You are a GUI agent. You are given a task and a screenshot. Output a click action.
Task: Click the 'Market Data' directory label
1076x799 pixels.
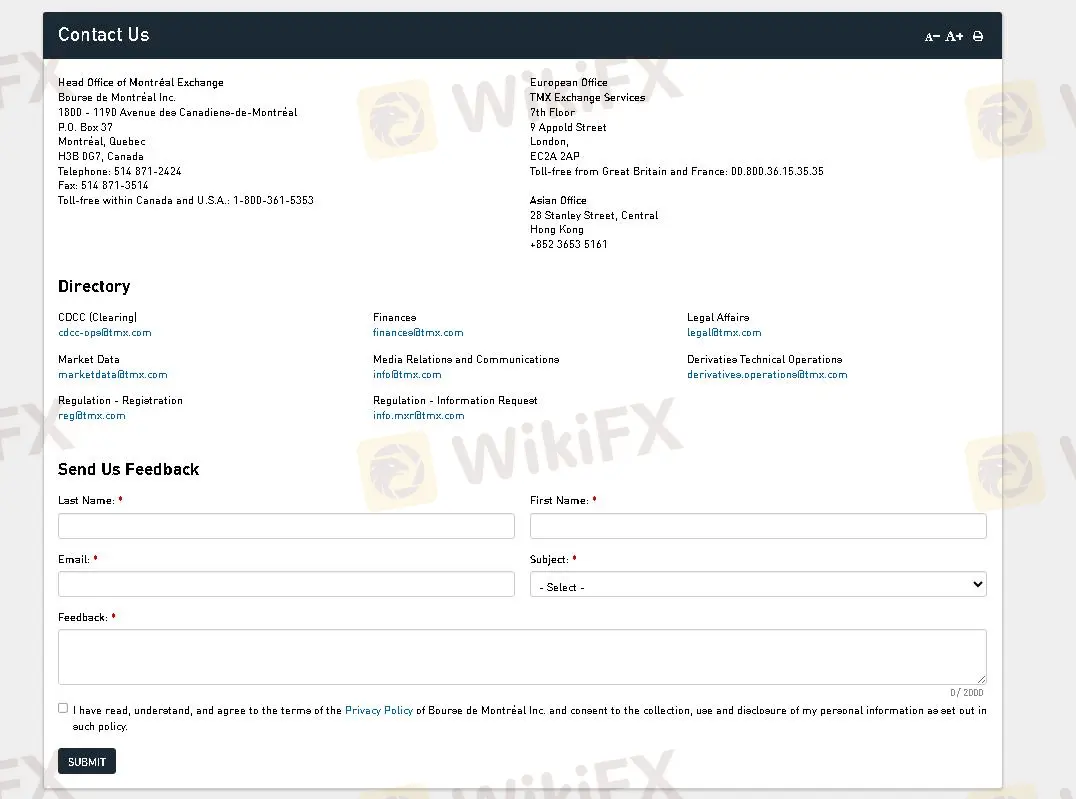(x=89, y=360)
